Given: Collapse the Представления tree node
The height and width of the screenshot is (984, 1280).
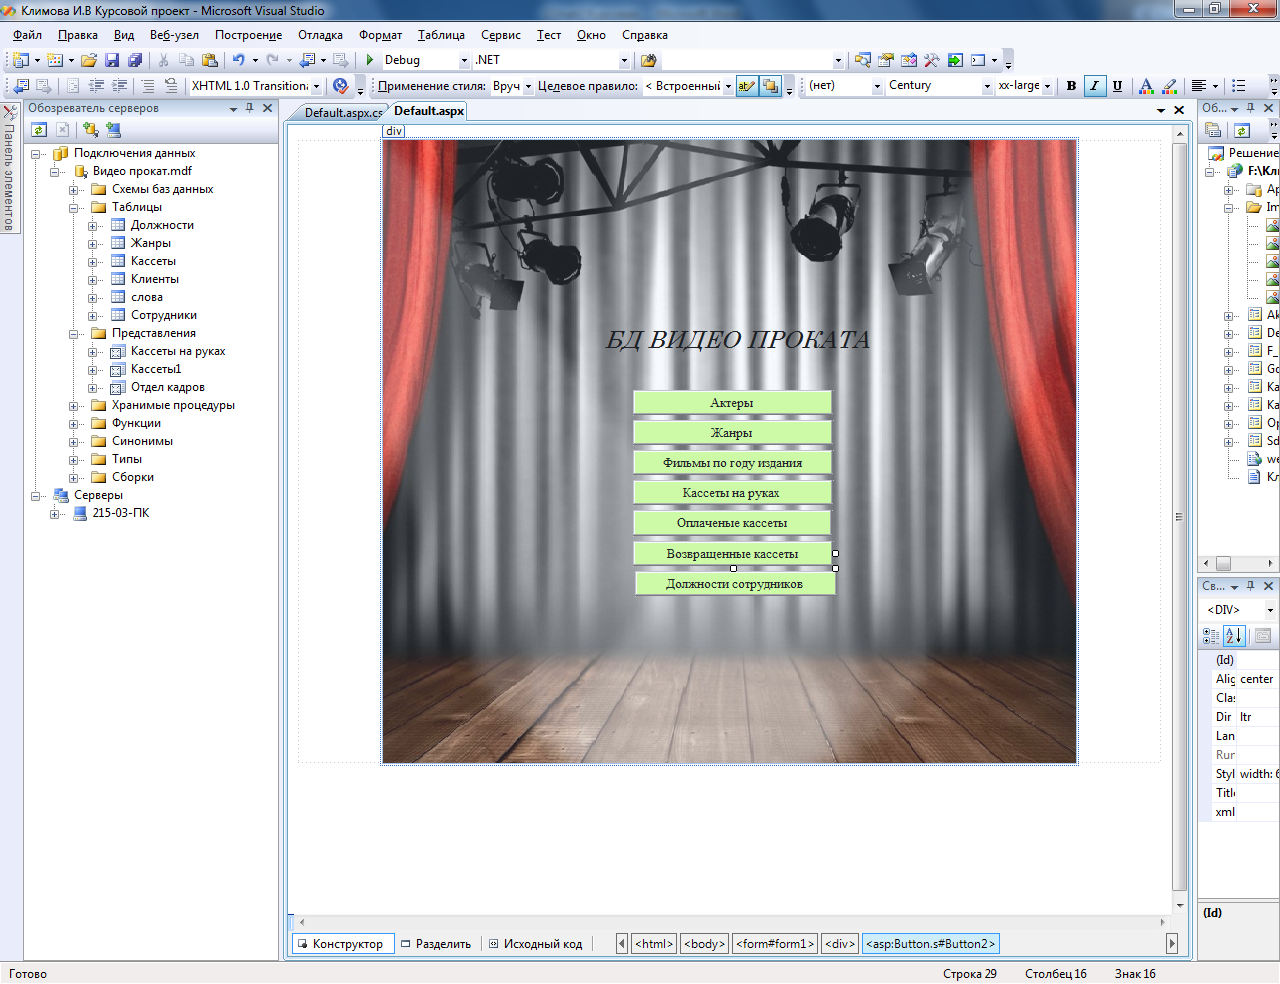Looking at the screenshot, I should pos(74,334).
